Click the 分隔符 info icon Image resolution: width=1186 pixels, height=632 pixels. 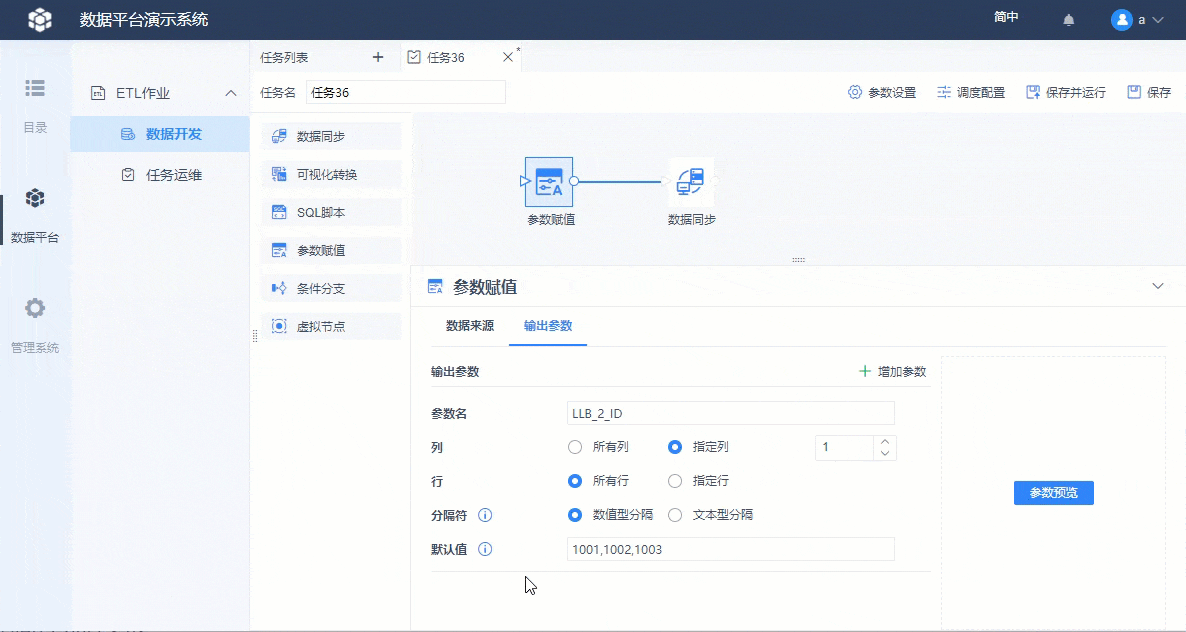[486, 515]
